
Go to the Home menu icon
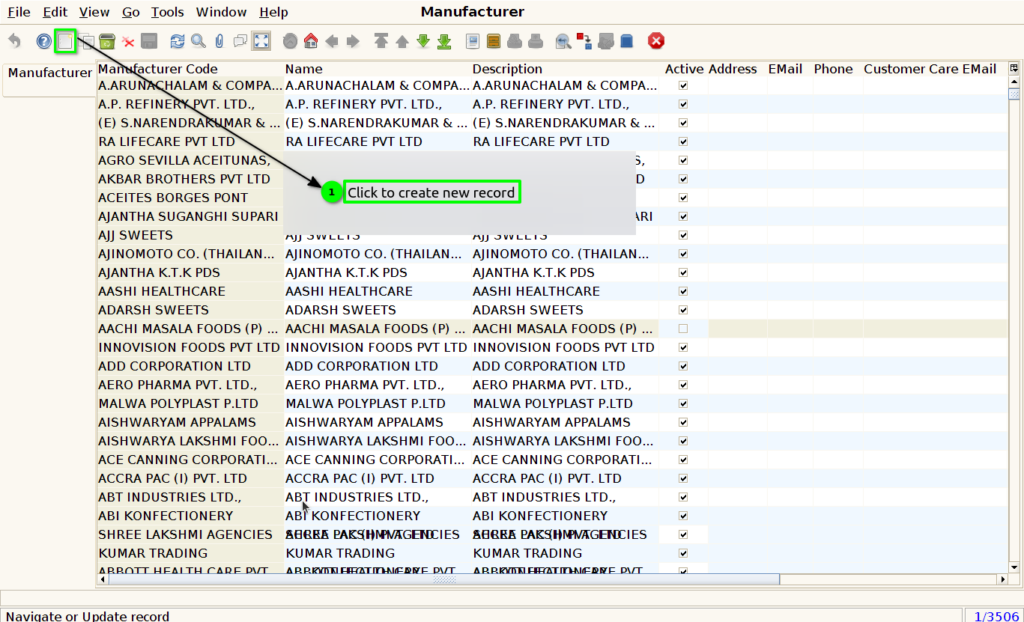(x=311, y=41)
